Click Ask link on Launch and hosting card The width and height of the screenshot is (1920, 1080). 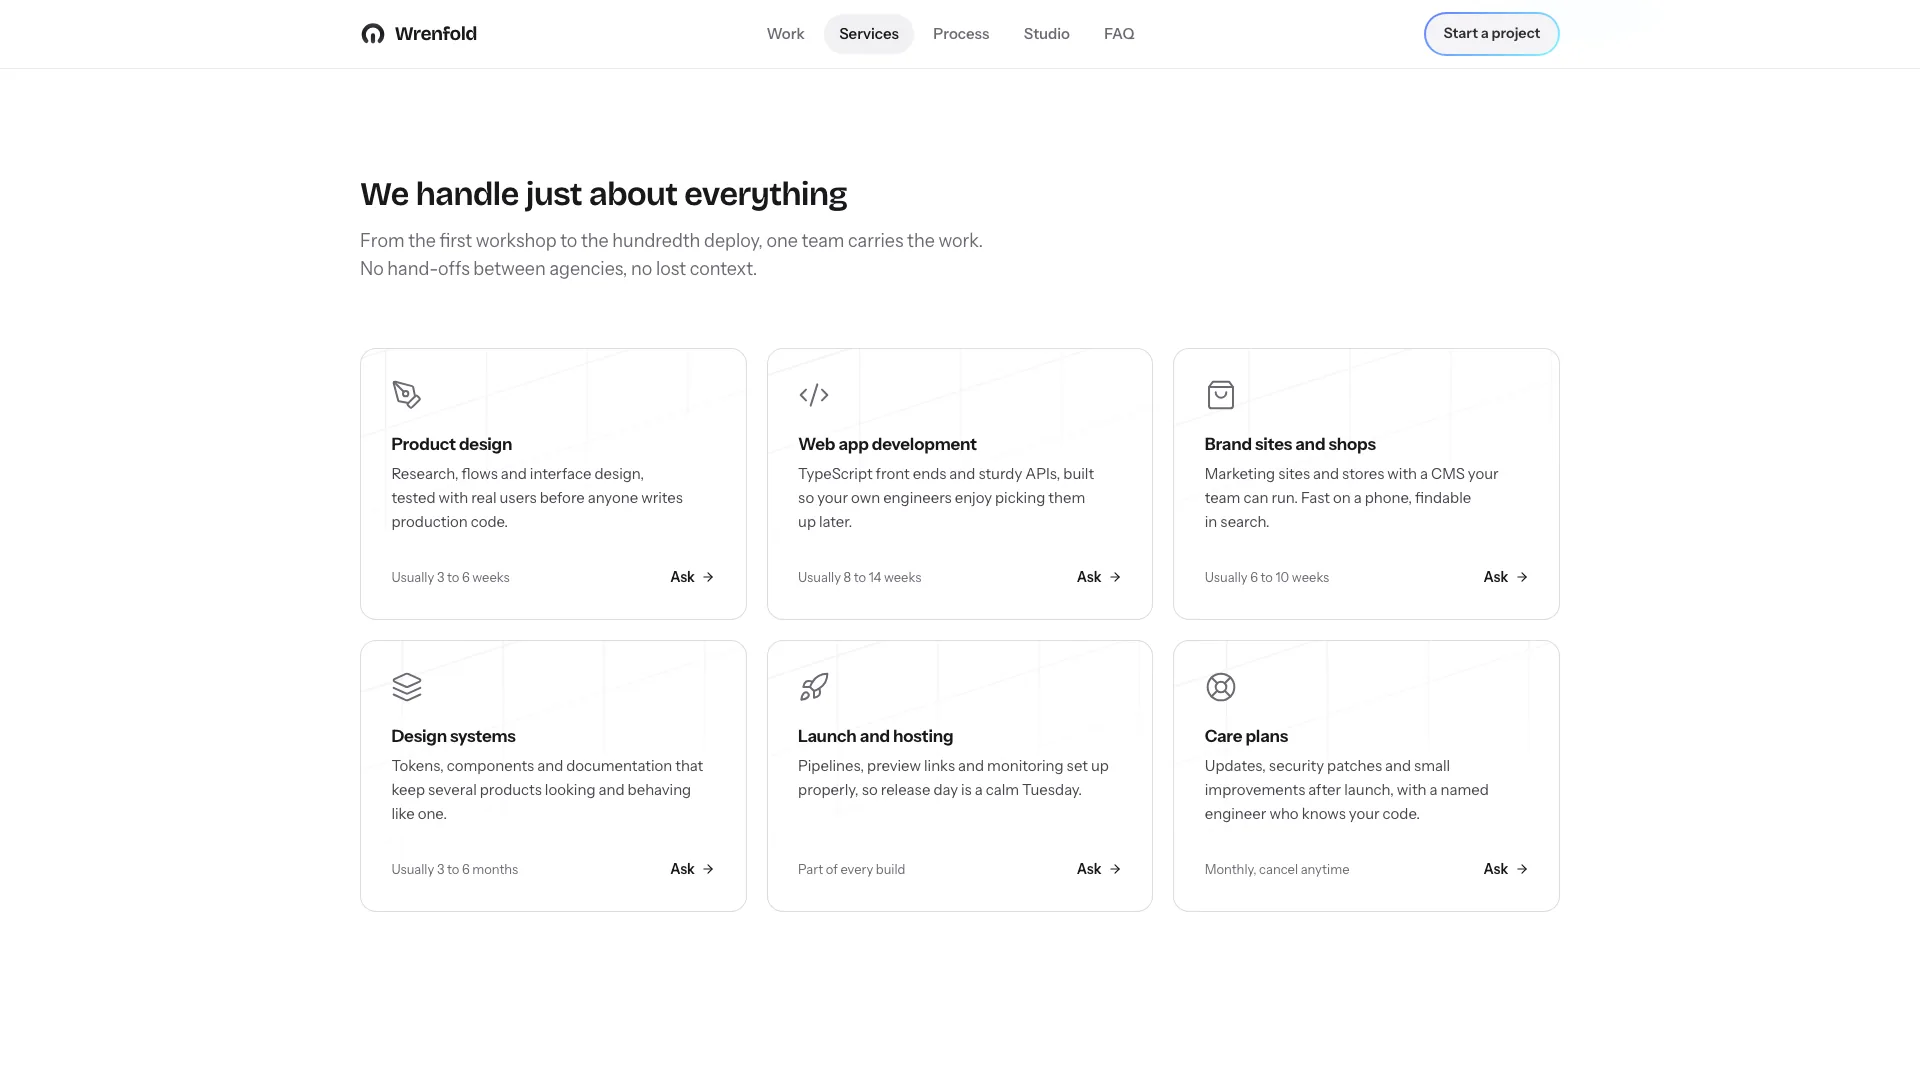pos(1099,869)
